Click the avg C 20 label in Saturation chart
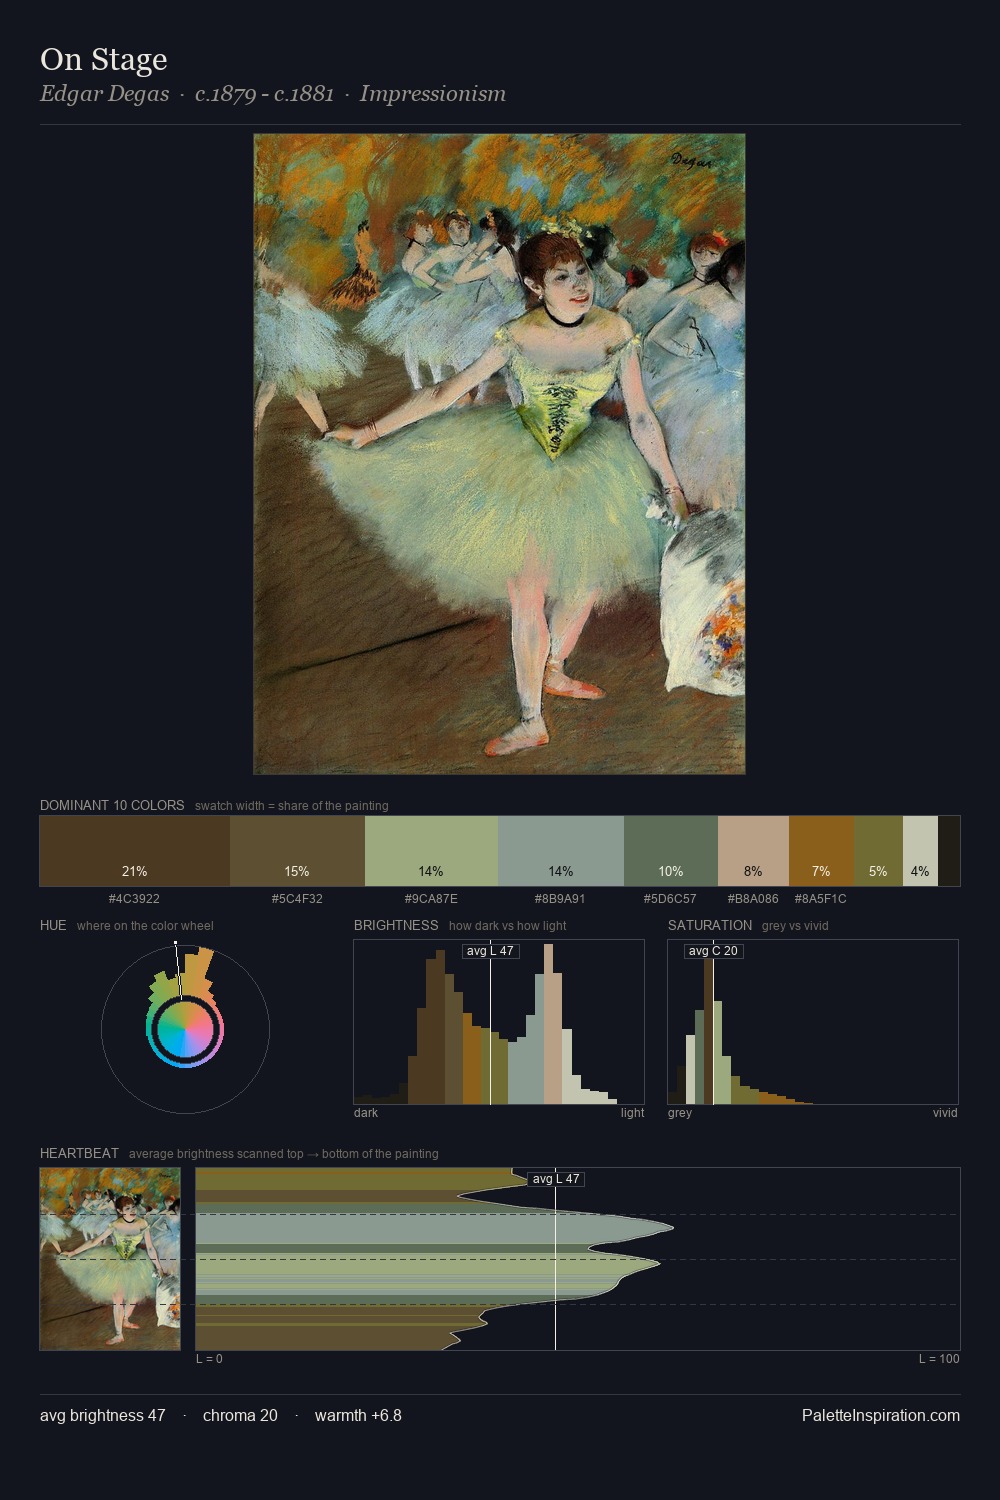The width and height of the screenshot is (1000, 1500). (x=713, y=951)
